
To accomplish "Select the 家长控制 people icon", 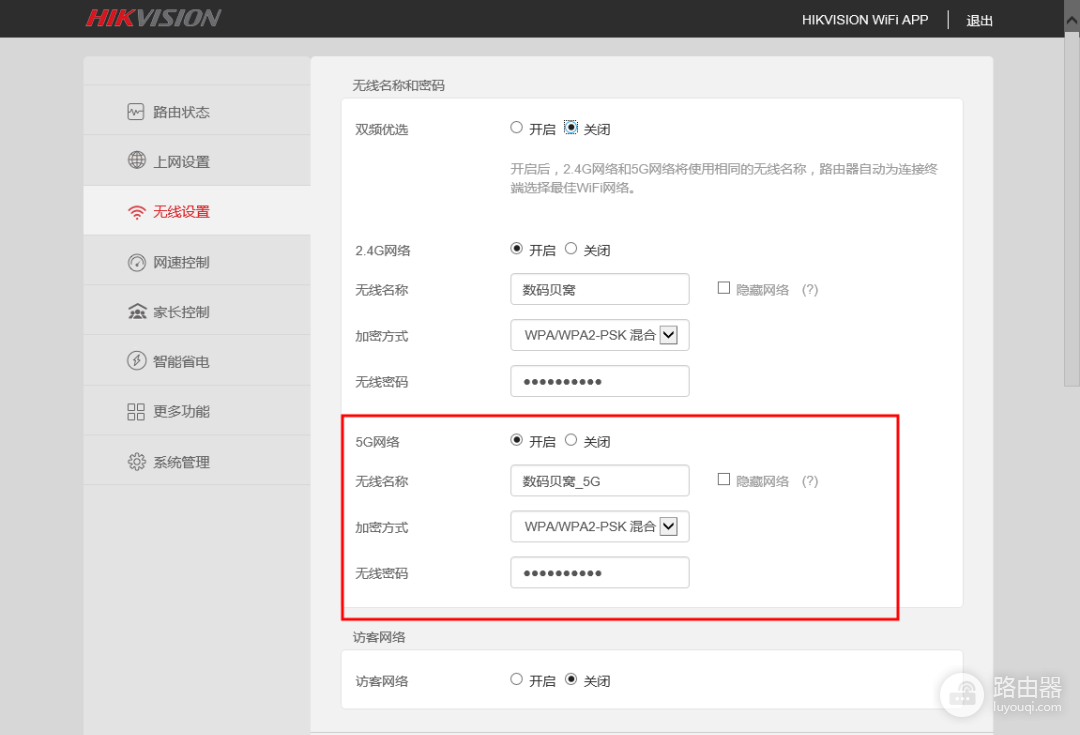I will point(136,310).
